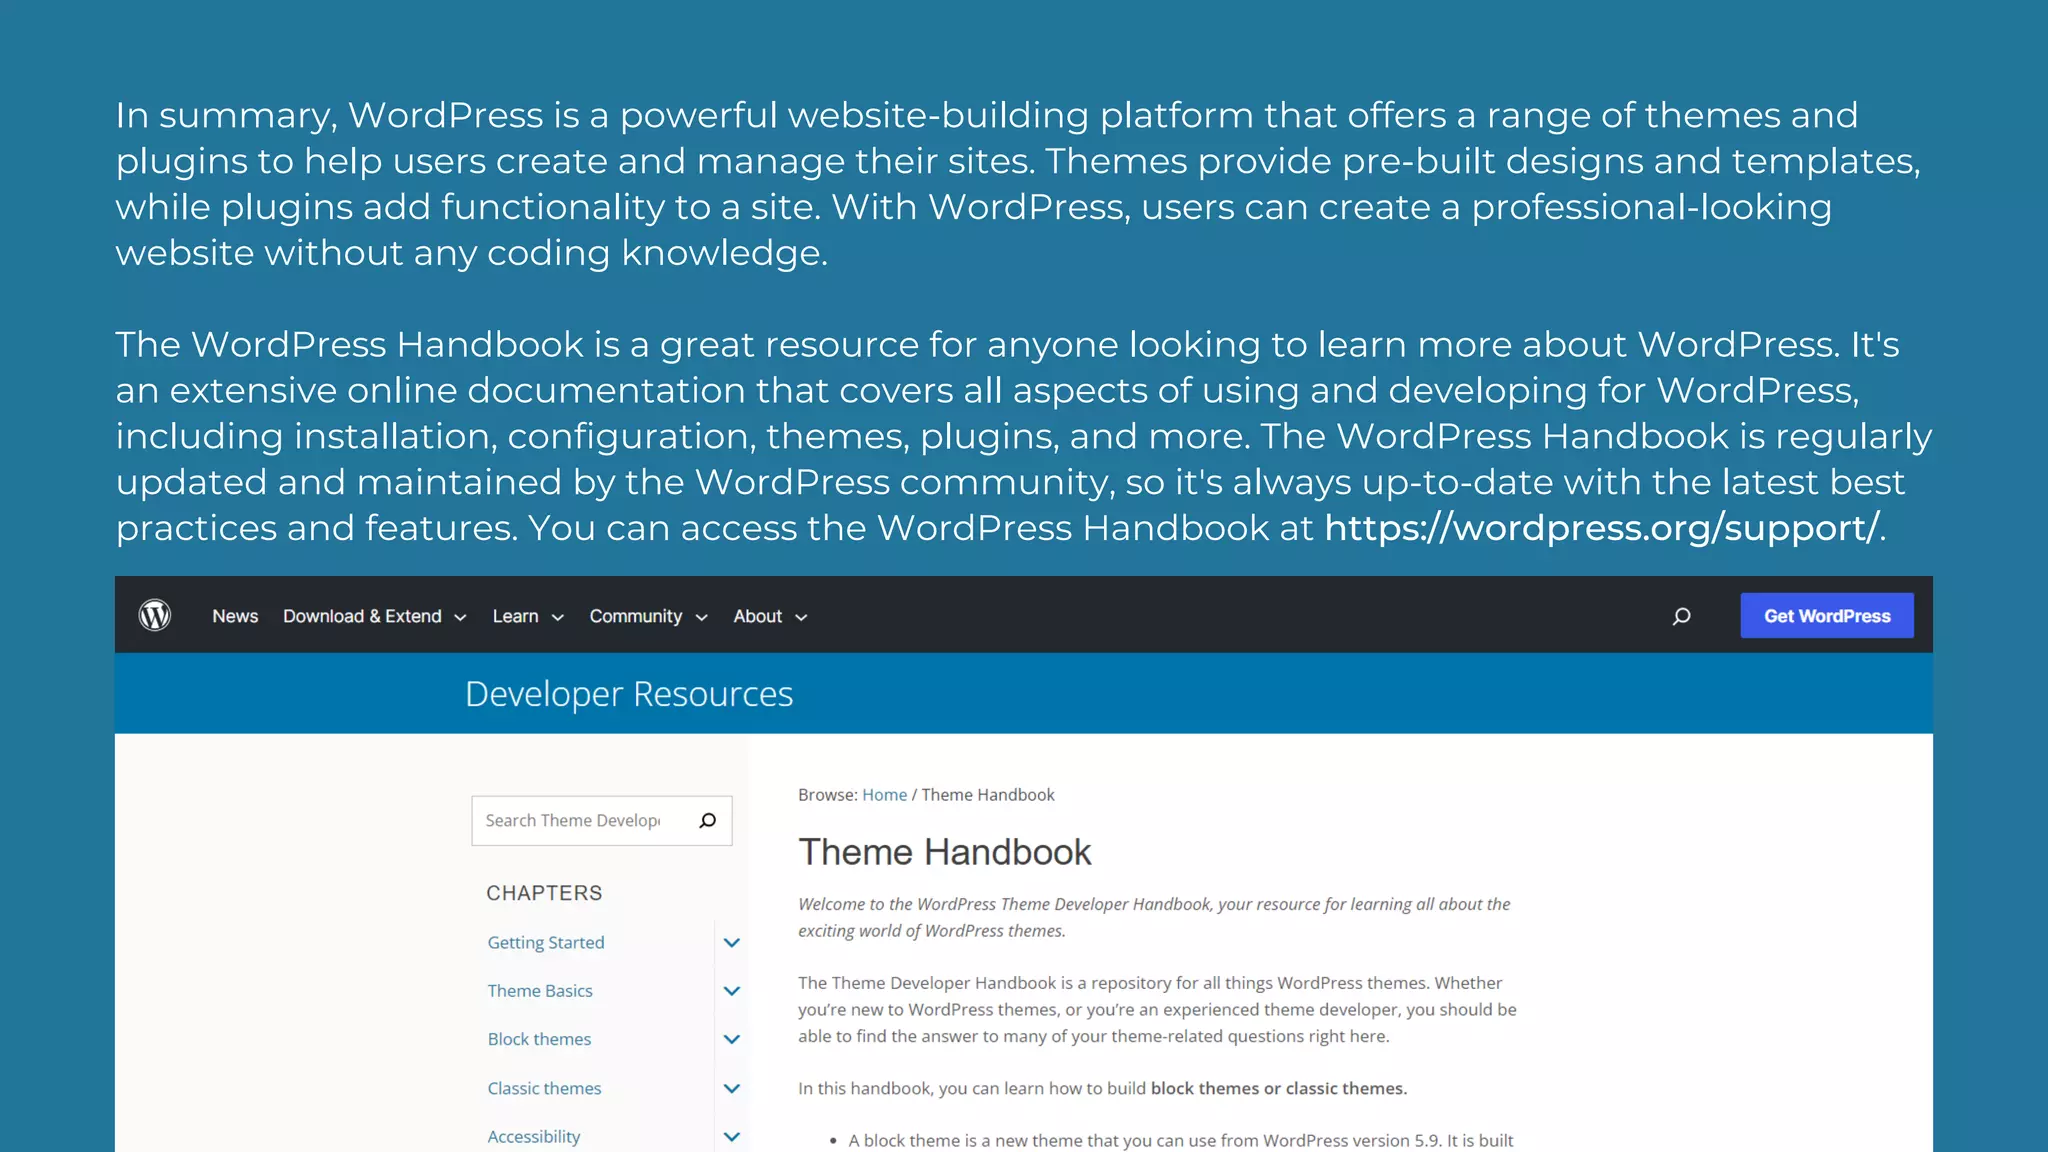Open the Learn dropdown menu
Image resolution: width=2048 pixels, height=1152 pixels.
click(528, 616)
